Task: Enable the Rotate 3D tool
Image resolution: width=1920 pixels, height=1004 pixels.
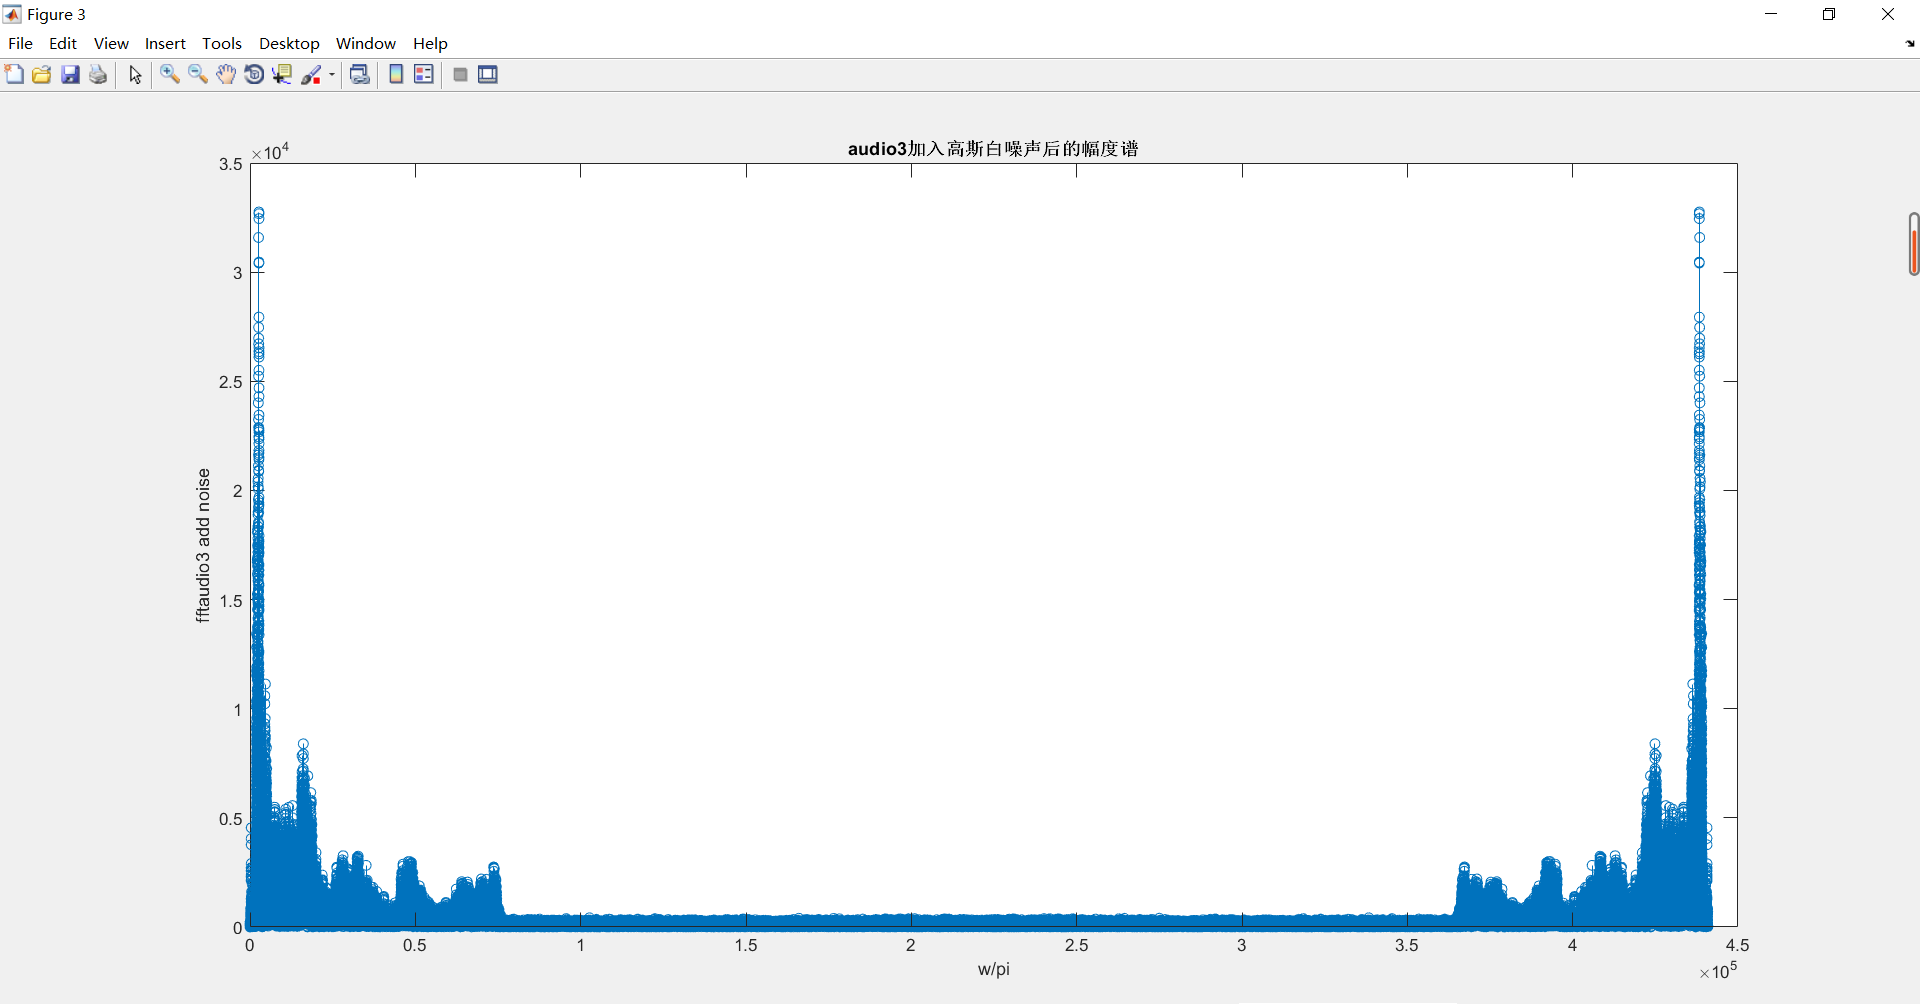Action: [x=254, y=75]
